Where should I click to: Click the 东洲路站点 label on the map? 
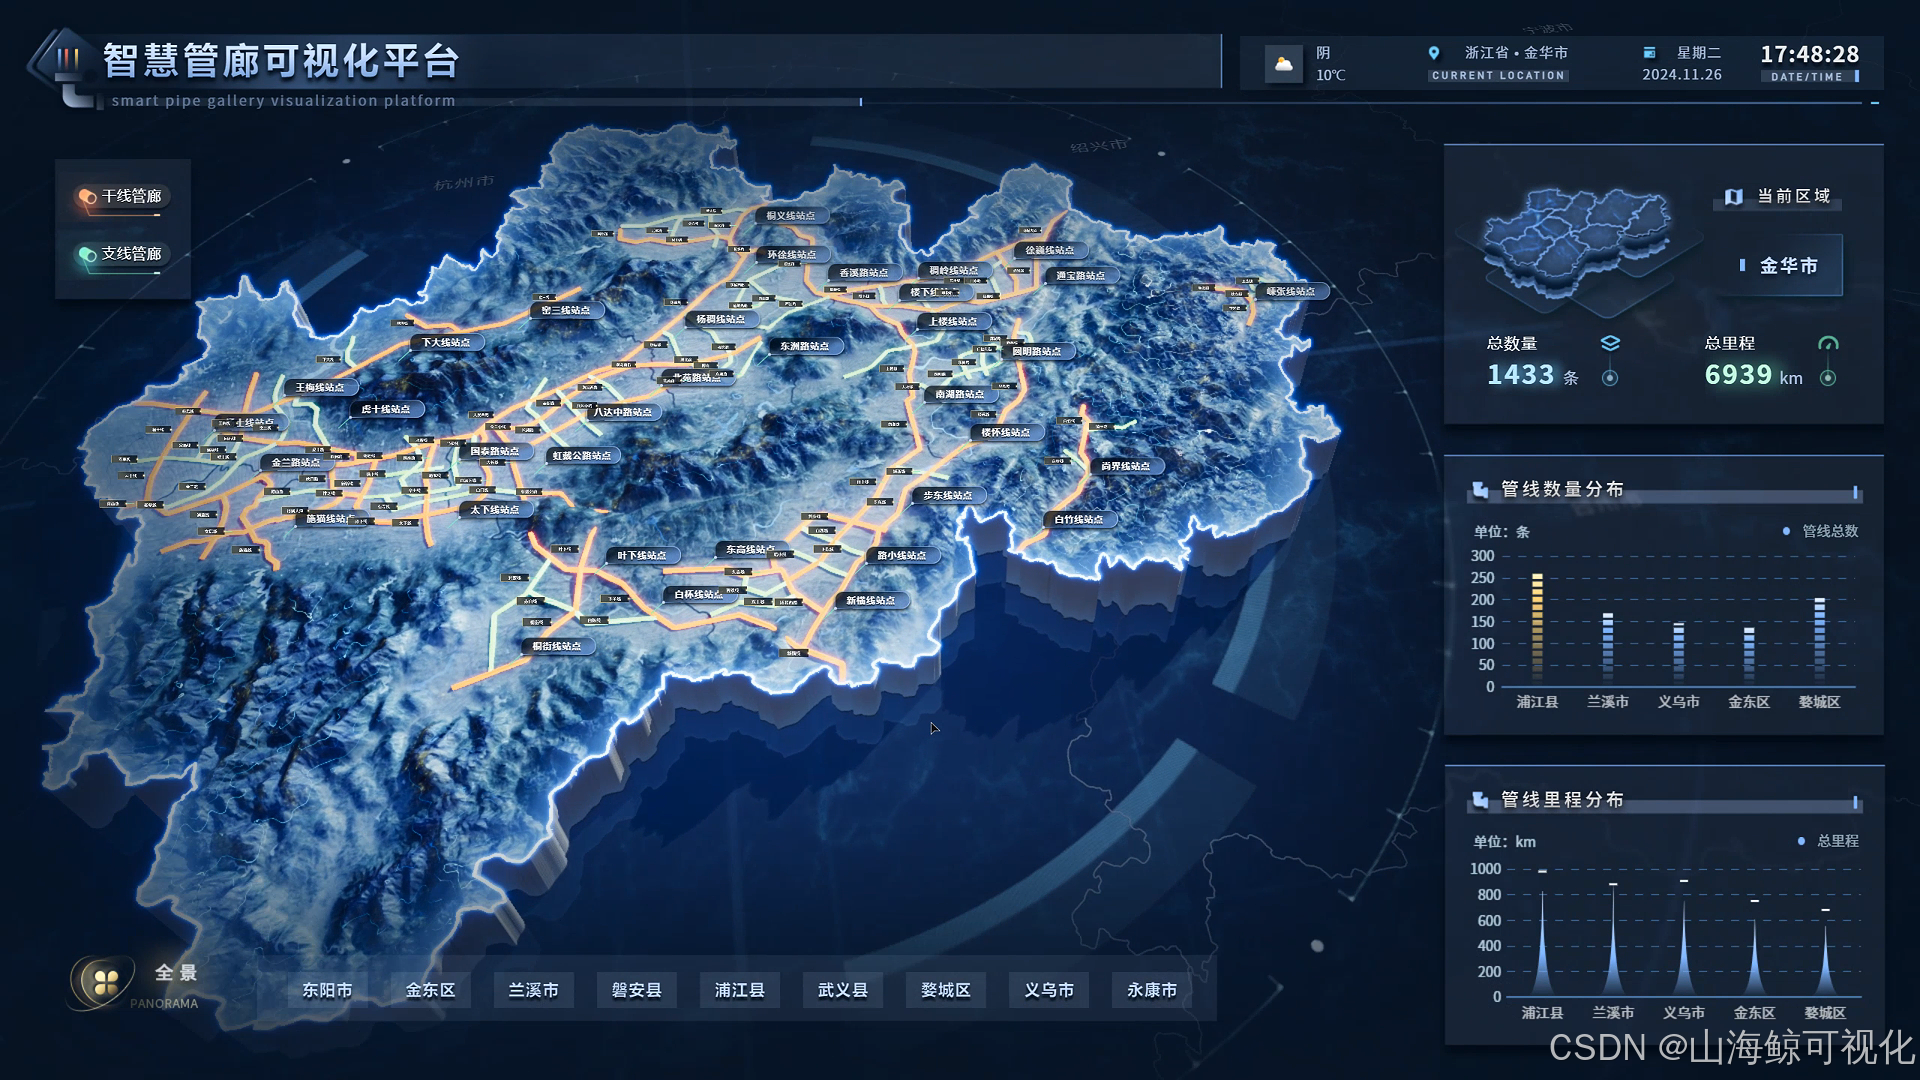806,346
